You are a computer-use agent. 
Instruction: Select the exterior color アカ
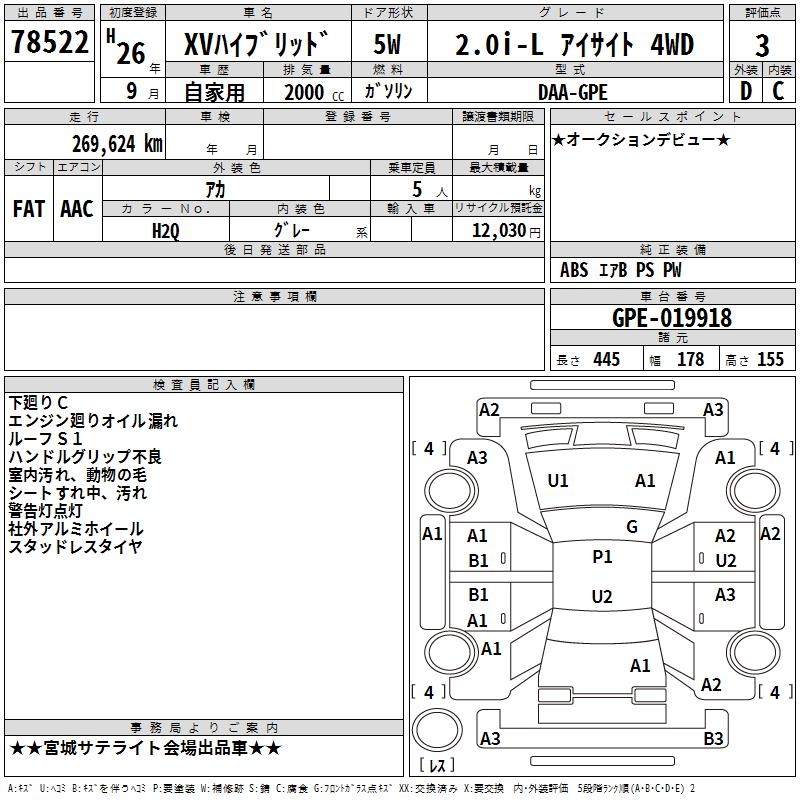coord(215,189)
